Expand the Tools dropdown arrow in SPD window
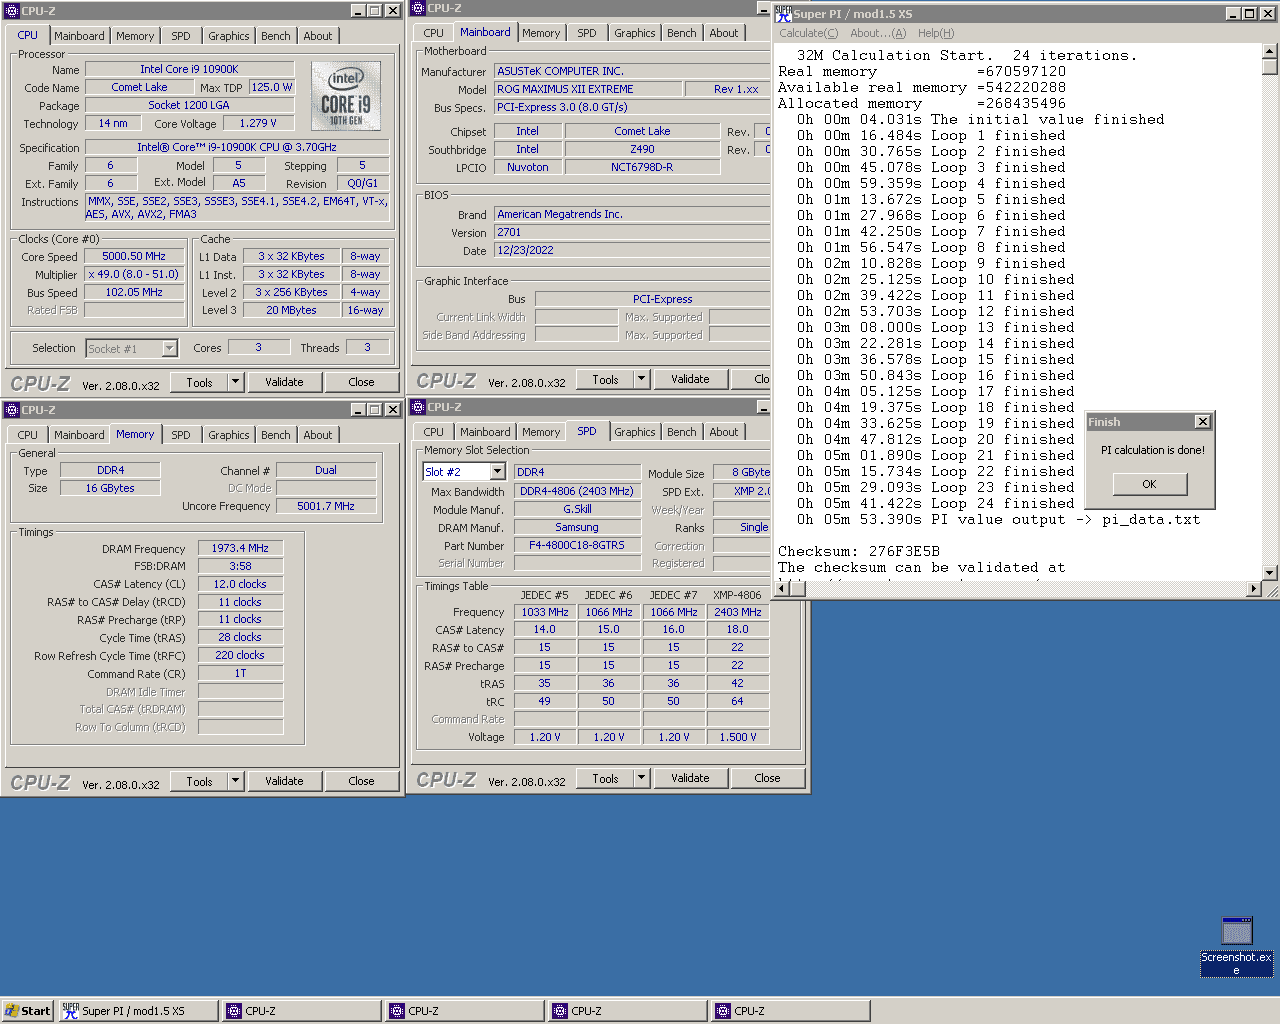The width and height of the screenshot is (1280, 1024). point(642,778)
